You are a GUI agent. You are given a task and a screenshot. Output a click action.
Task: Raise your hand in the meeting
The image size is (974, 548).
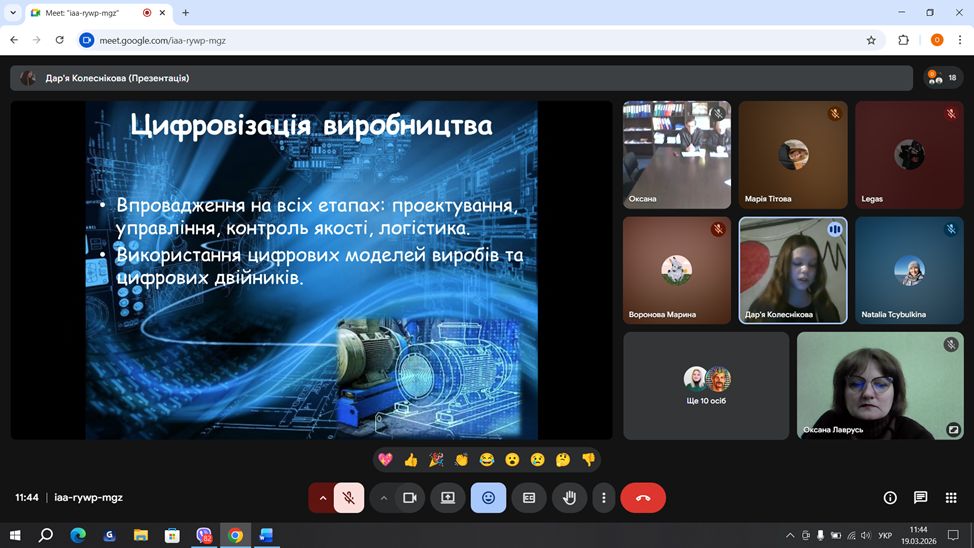click(569, 497)
